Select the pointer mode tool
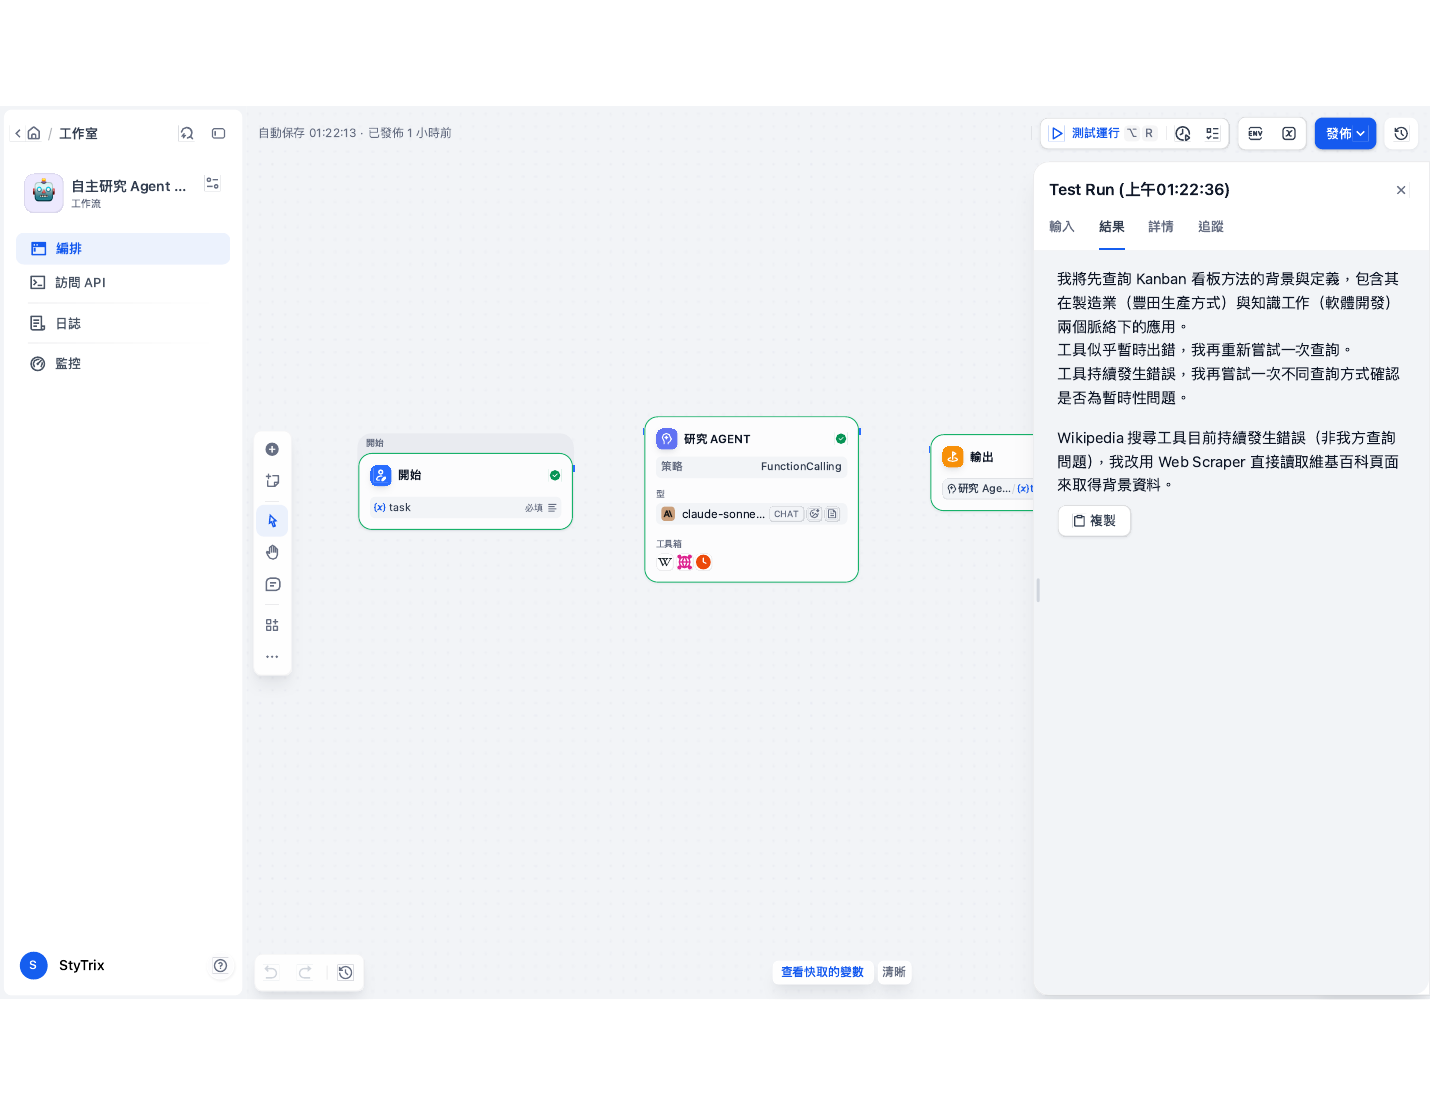 (272, 521)
